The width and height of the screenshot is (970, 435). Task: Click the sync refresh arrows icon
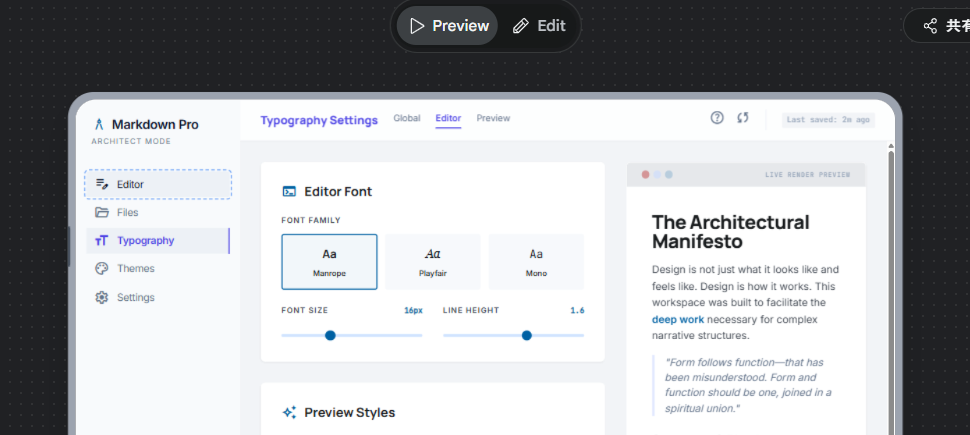pos(743,118)
